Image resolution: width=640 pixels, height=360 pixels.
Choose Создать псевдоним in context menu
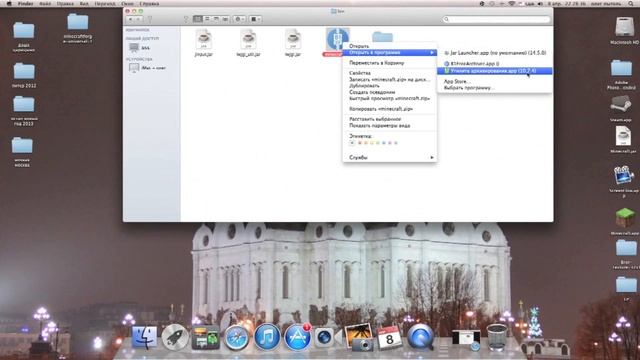click(x=390, y=92)
